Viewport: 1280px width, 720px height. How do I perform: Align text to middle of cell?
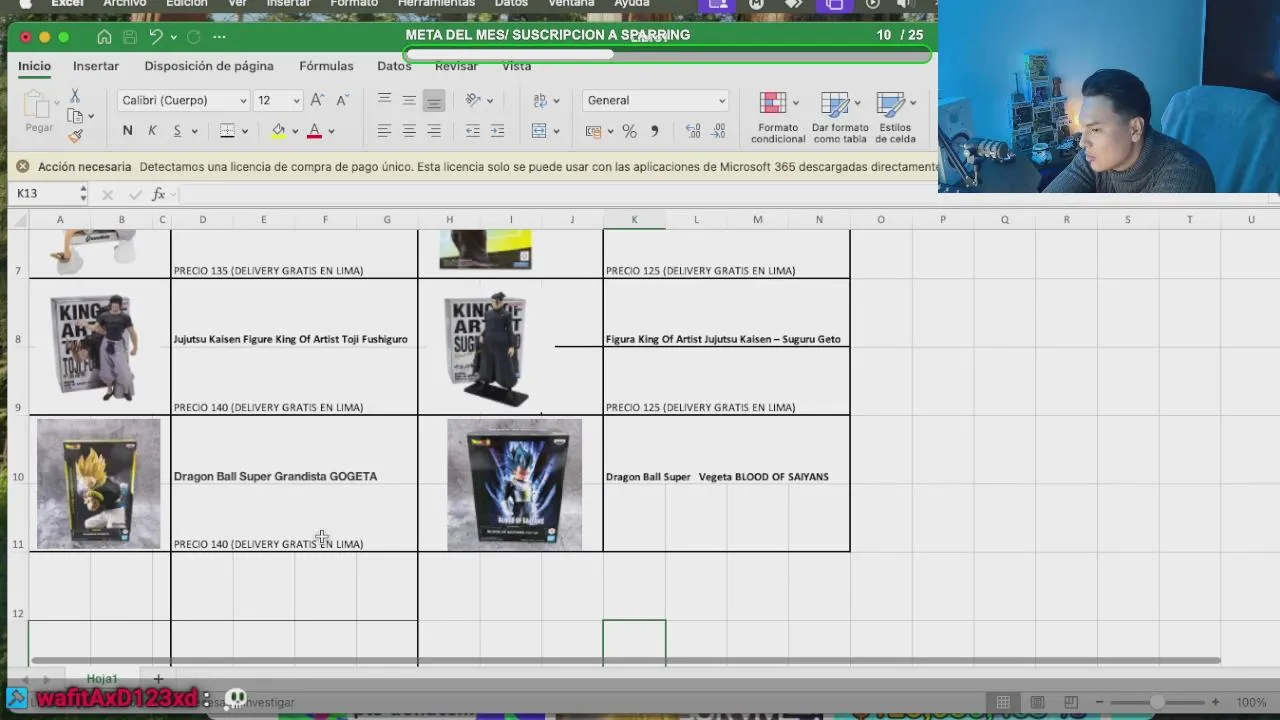tap(409, 100)
